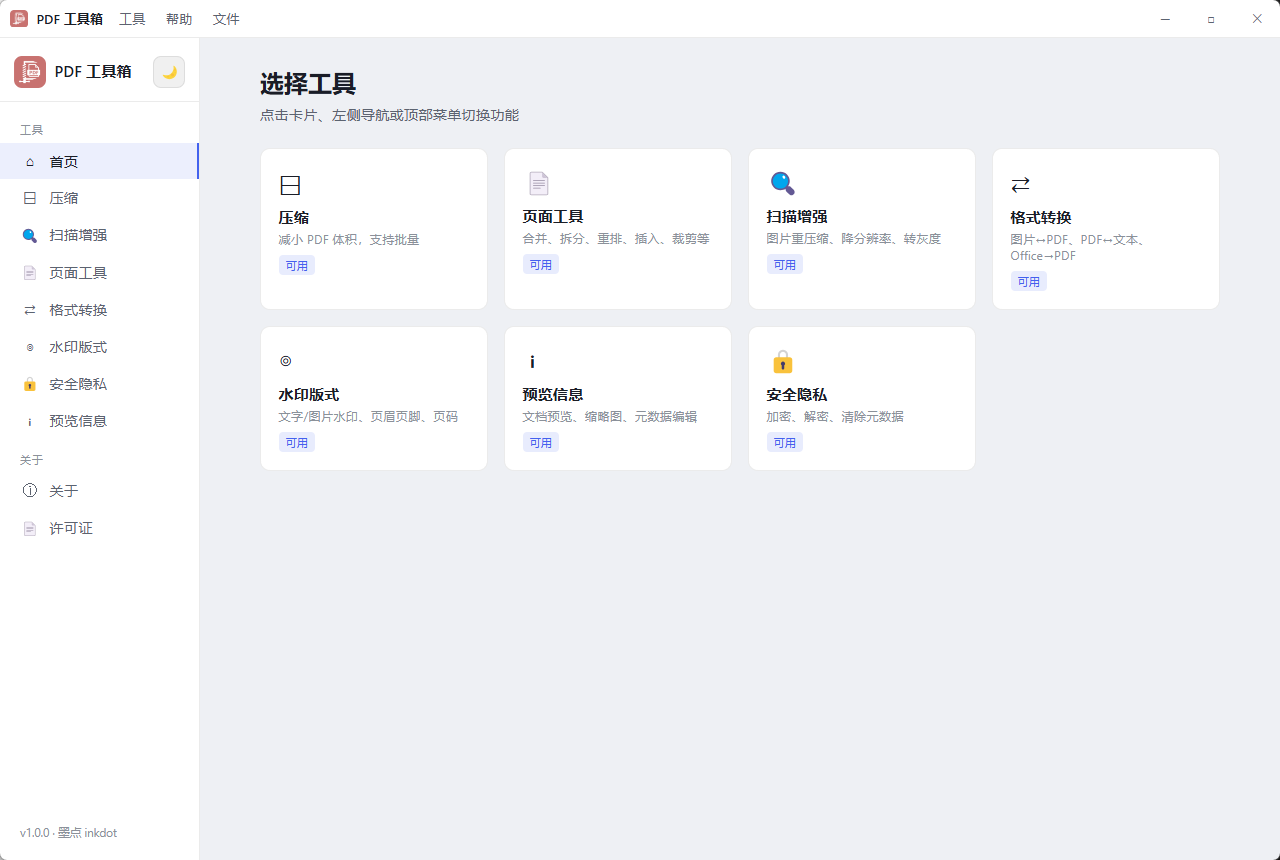The height and width of the screenshot is (860, 1280).
Task: Click the compress icon beside 压缩 in the sidebar
Action: 30,198
